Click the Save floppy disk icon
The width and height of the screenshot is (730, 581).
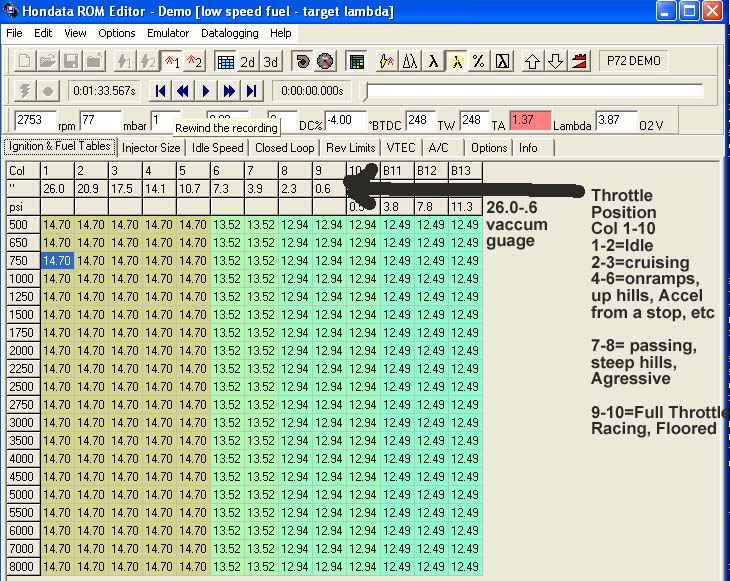click(71, 61)
